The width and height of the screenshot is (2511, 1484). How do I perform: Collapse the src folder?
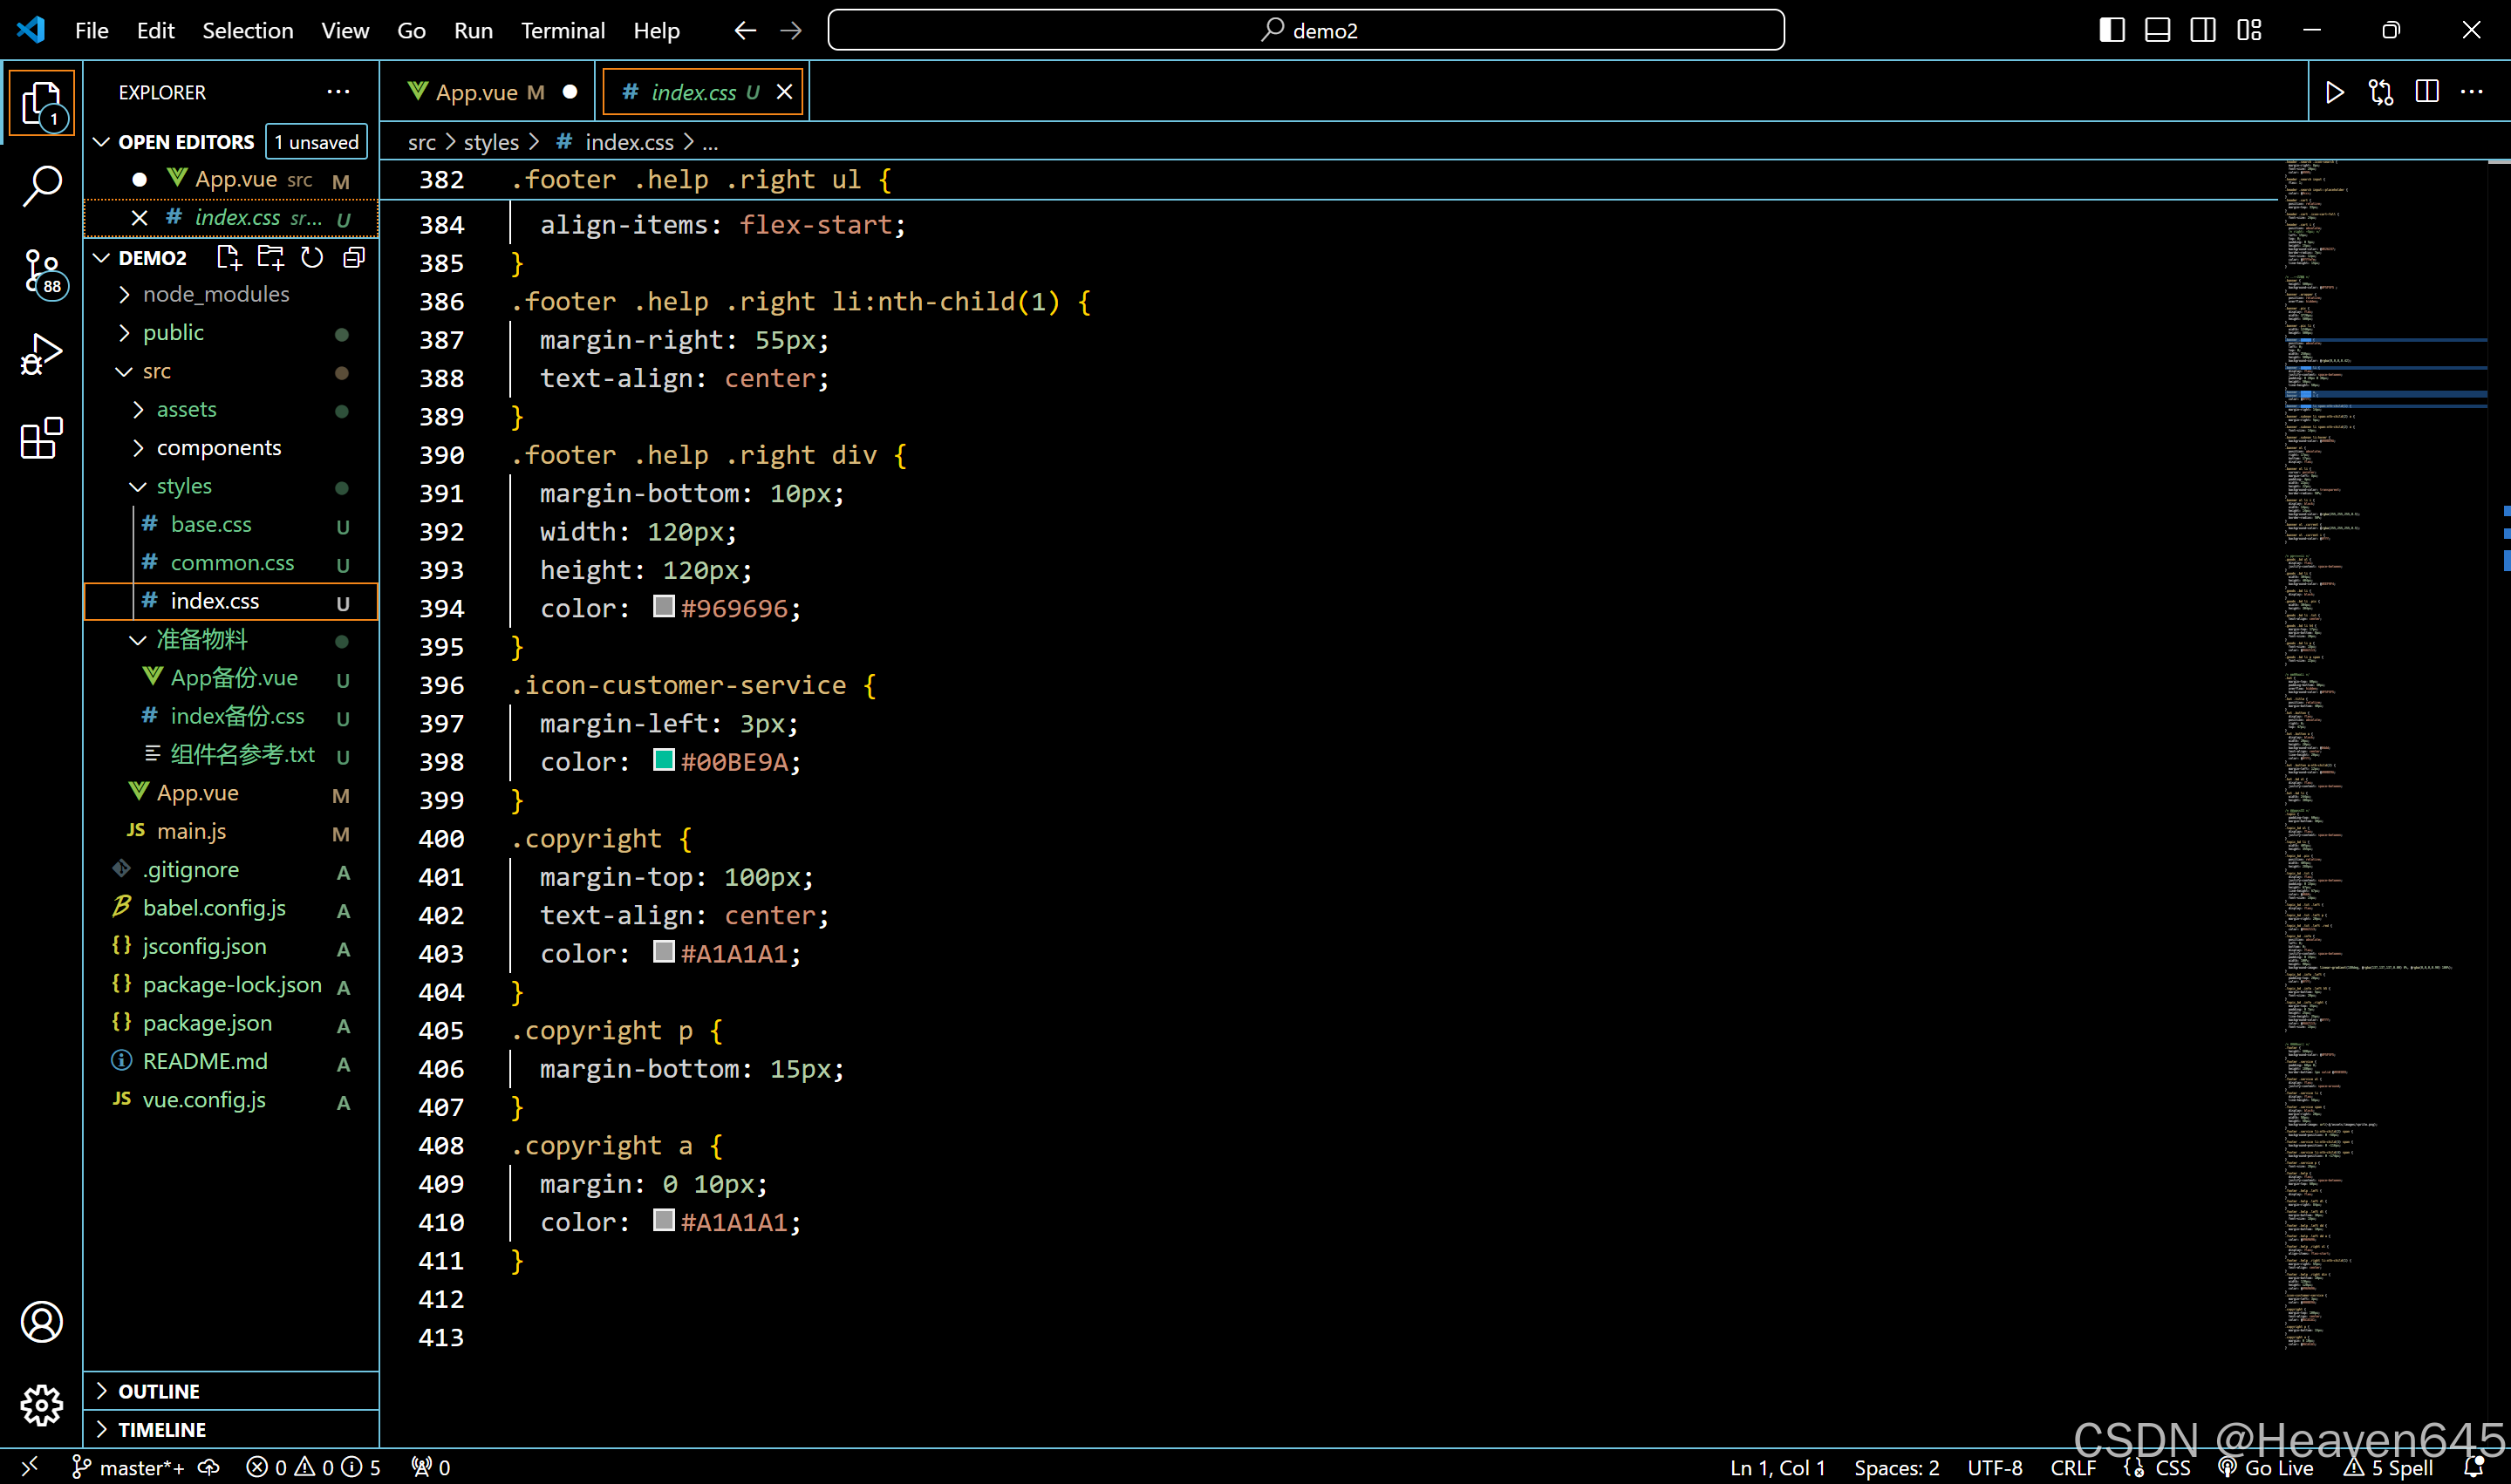[x=124, y=371]
